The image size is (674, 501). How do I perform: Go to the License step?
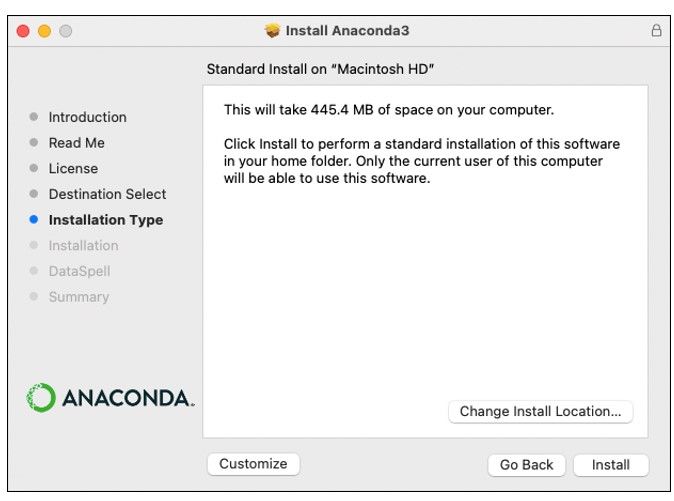coord(73,169)
